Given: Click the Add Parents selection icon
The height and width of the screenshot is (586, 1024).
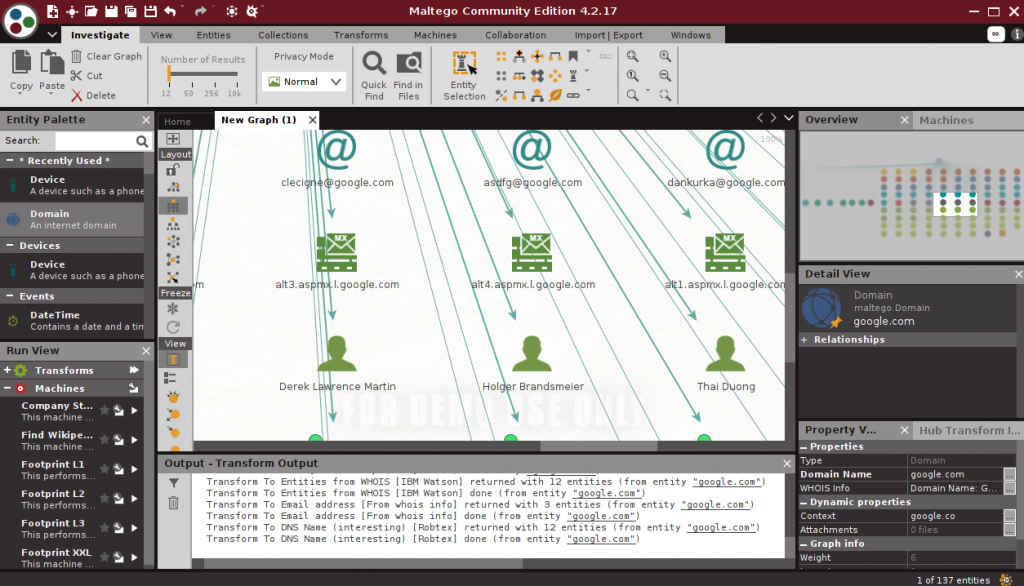Looking at the screenshot, I should [x=519, y=56].
